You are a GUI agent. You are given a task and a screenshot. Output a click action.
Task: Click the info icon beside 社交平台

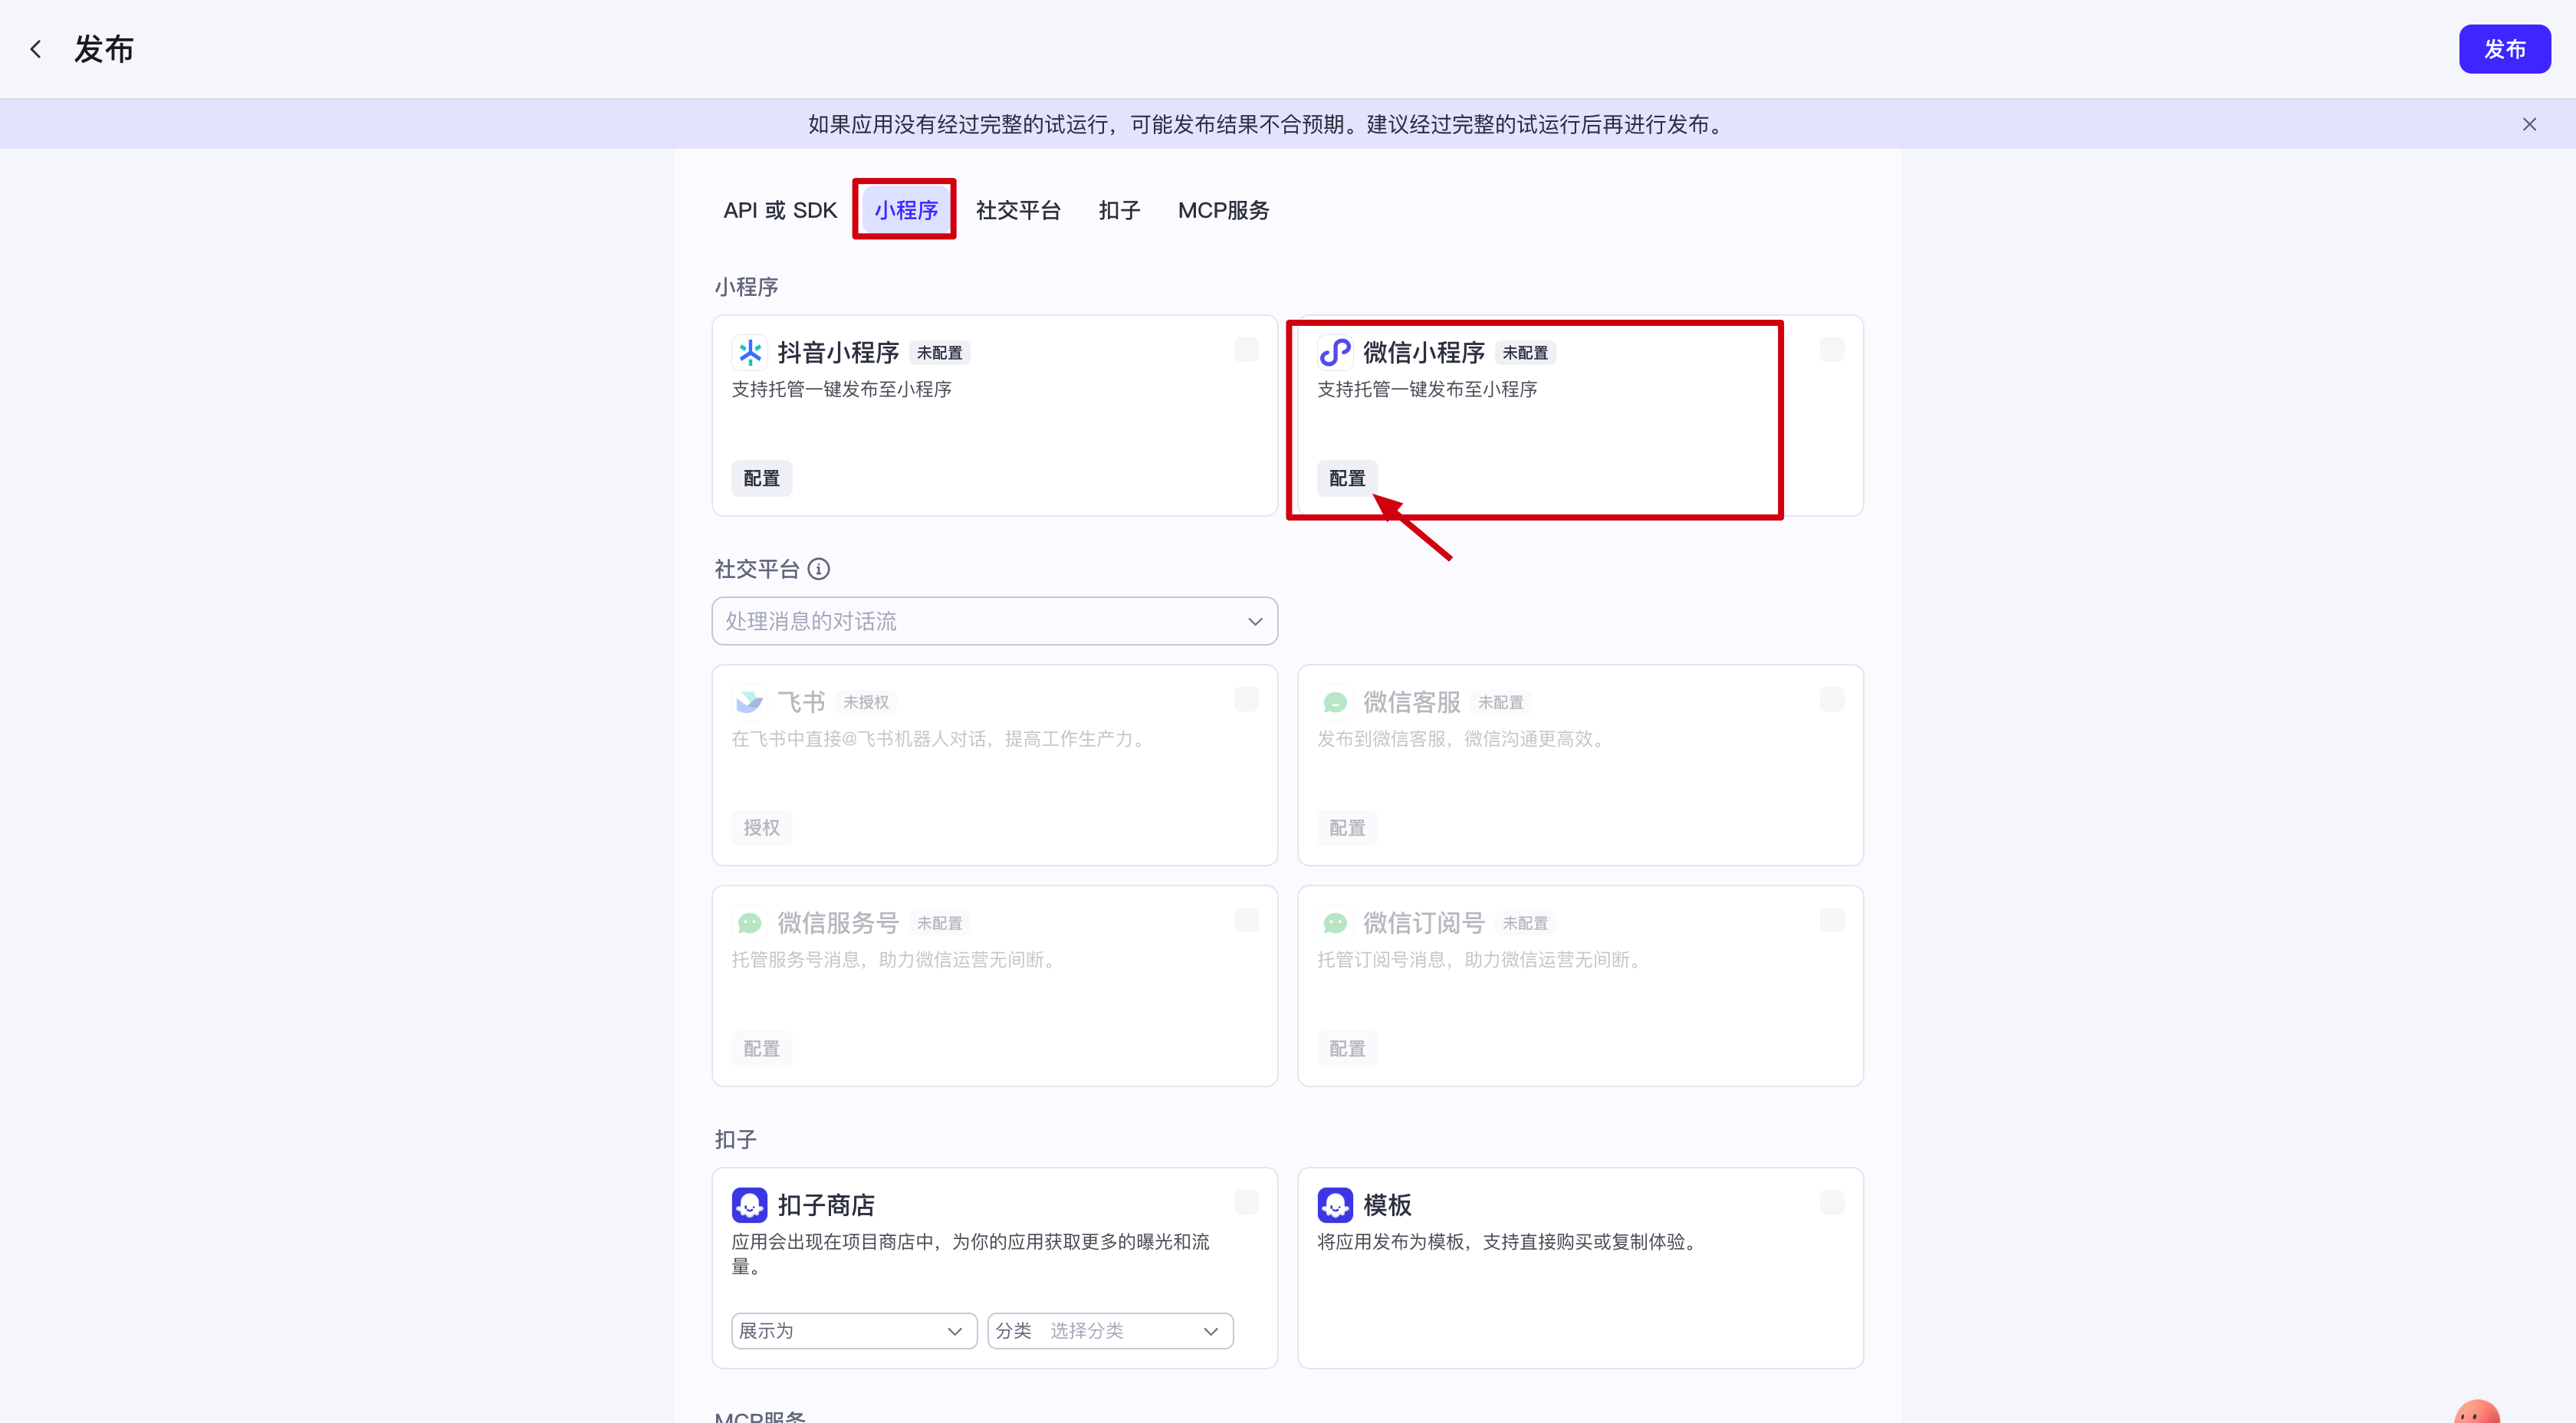(819, 569)
